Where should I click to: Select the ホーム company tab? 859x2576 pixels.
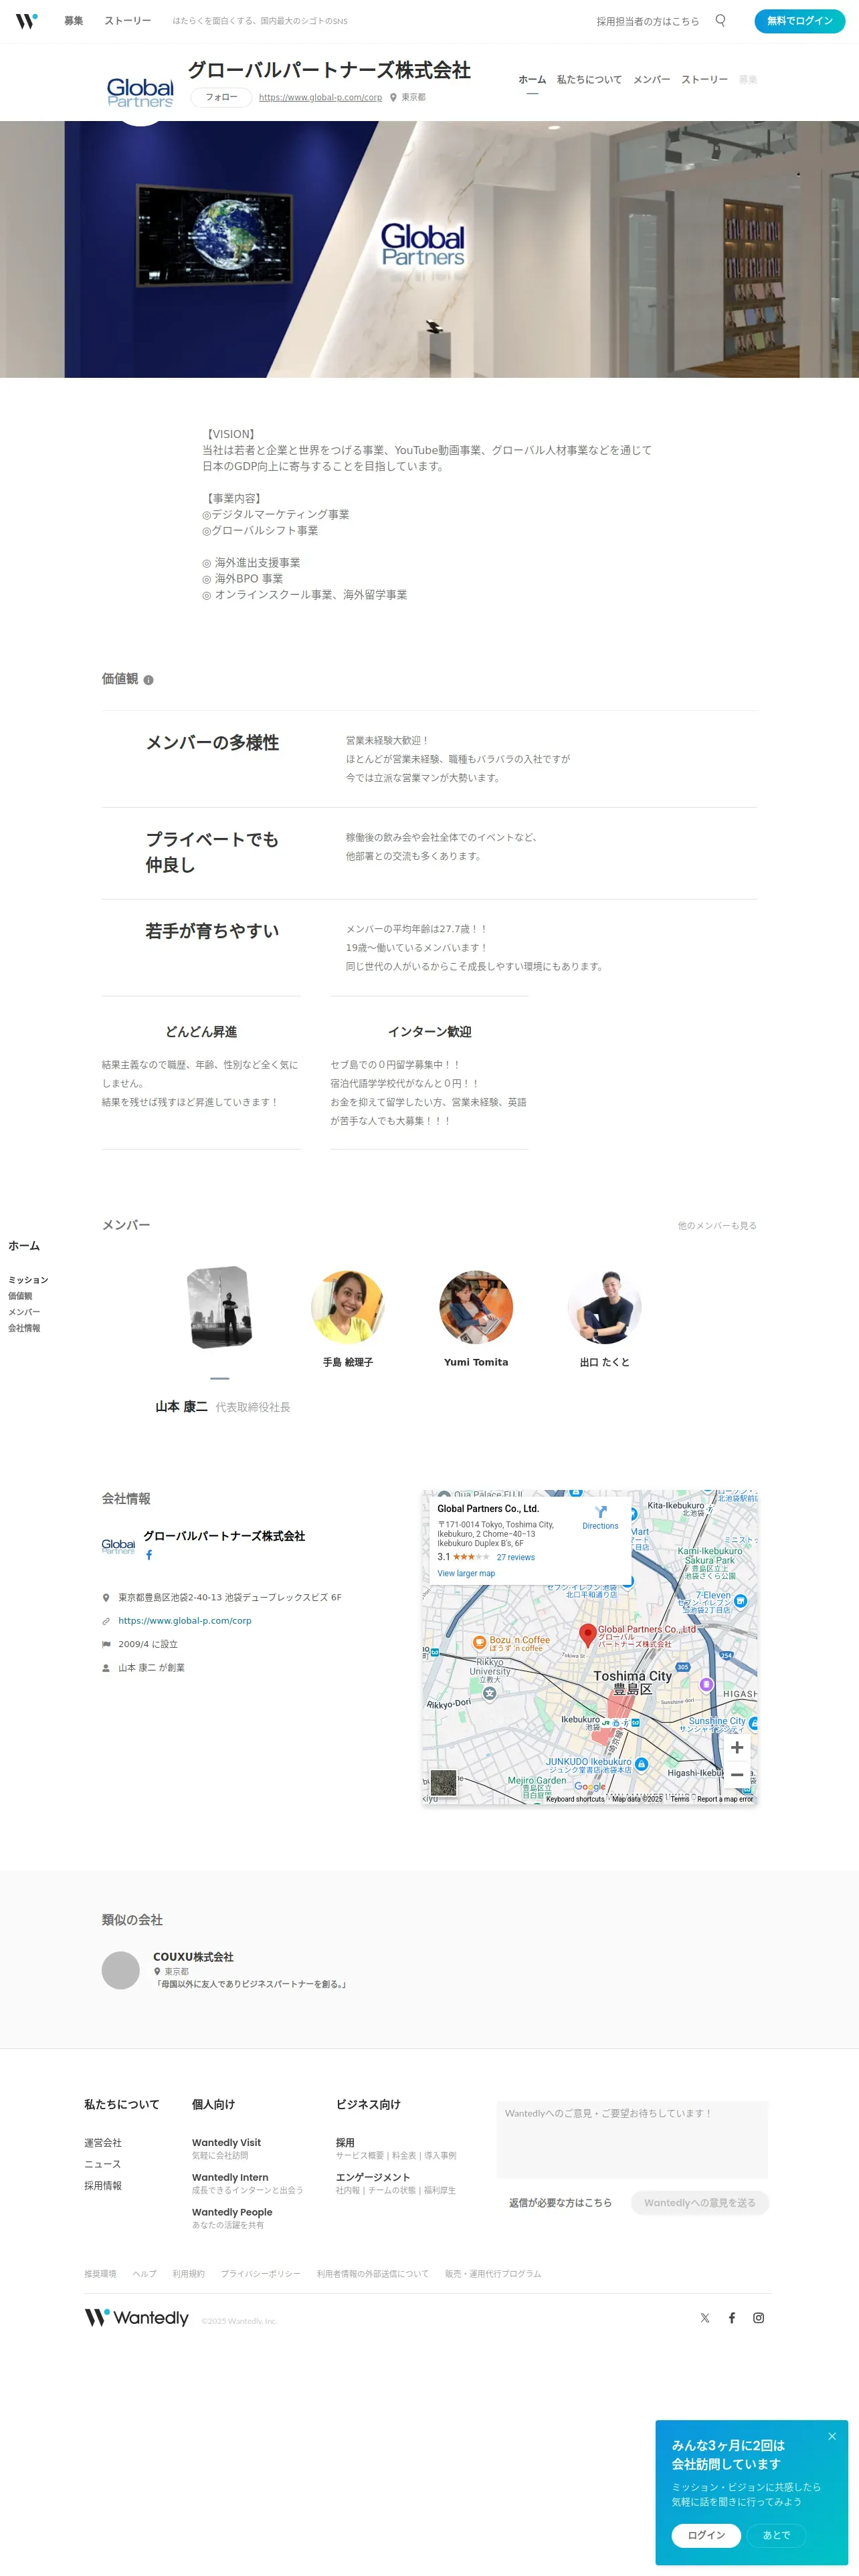click(x=532, y=80)
